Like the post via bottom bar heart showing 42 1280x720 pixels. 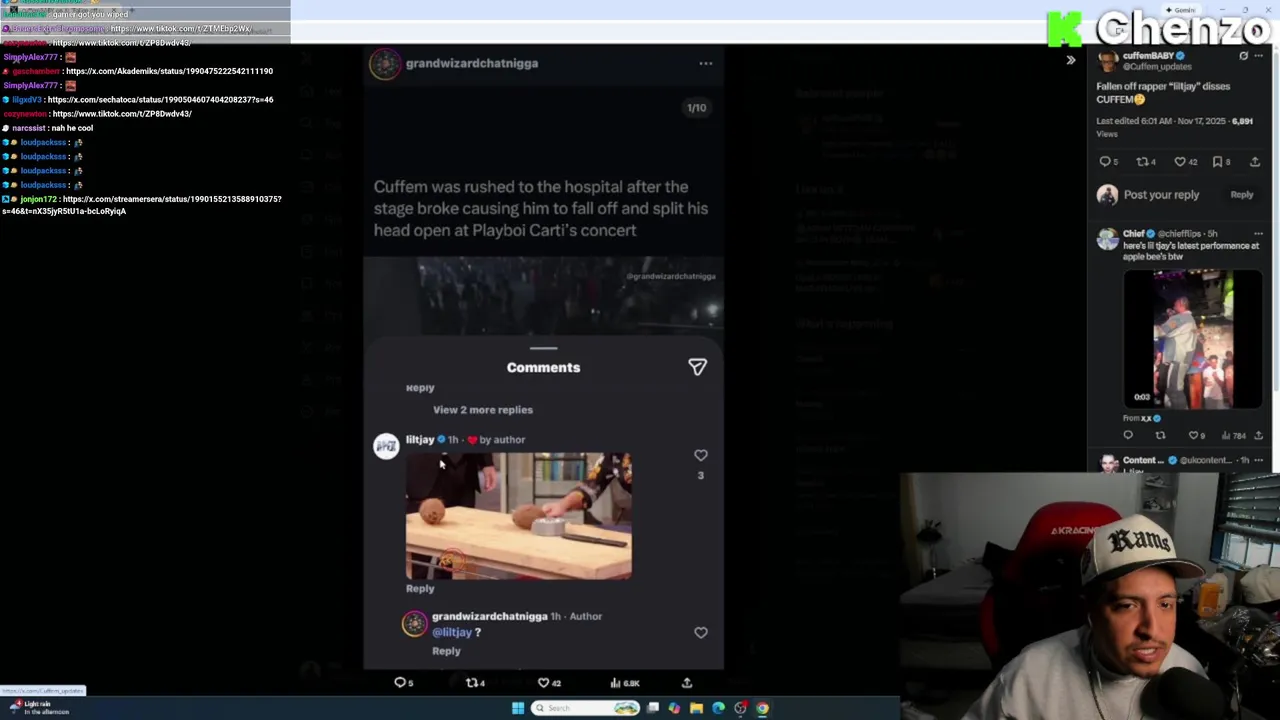(x=549, y=683)
